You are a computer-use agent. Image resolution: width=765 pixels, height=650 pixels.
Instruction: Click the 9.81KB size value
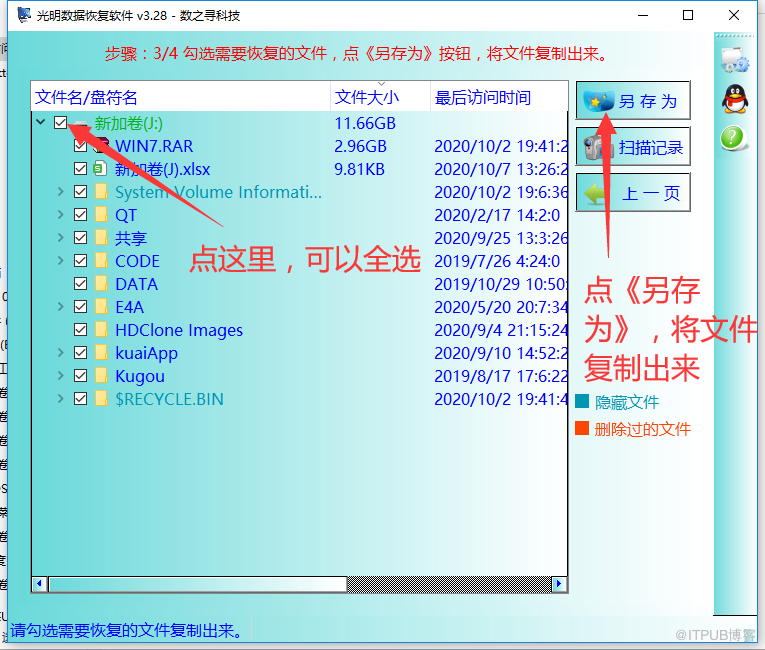(x=359, y=169)
